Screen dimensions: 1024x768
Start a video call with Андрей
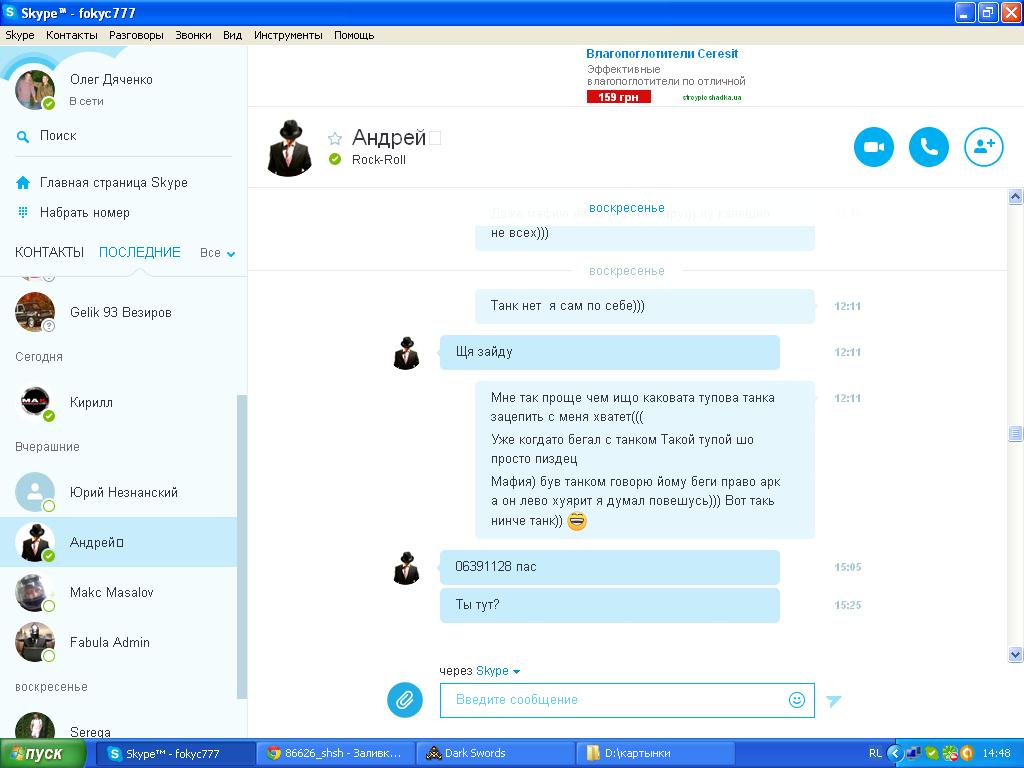[x=873, y=147]
